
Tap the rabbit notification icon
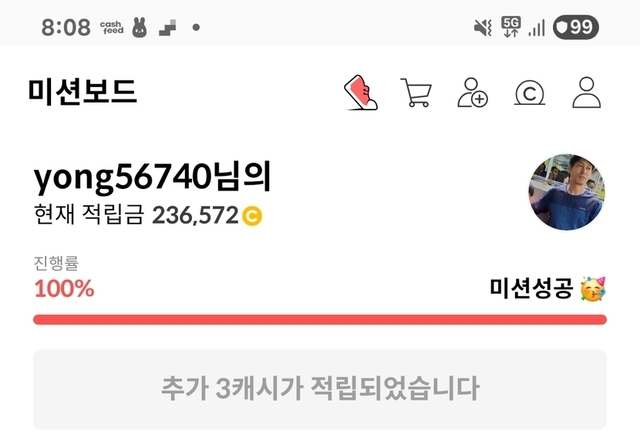(139, 27)
